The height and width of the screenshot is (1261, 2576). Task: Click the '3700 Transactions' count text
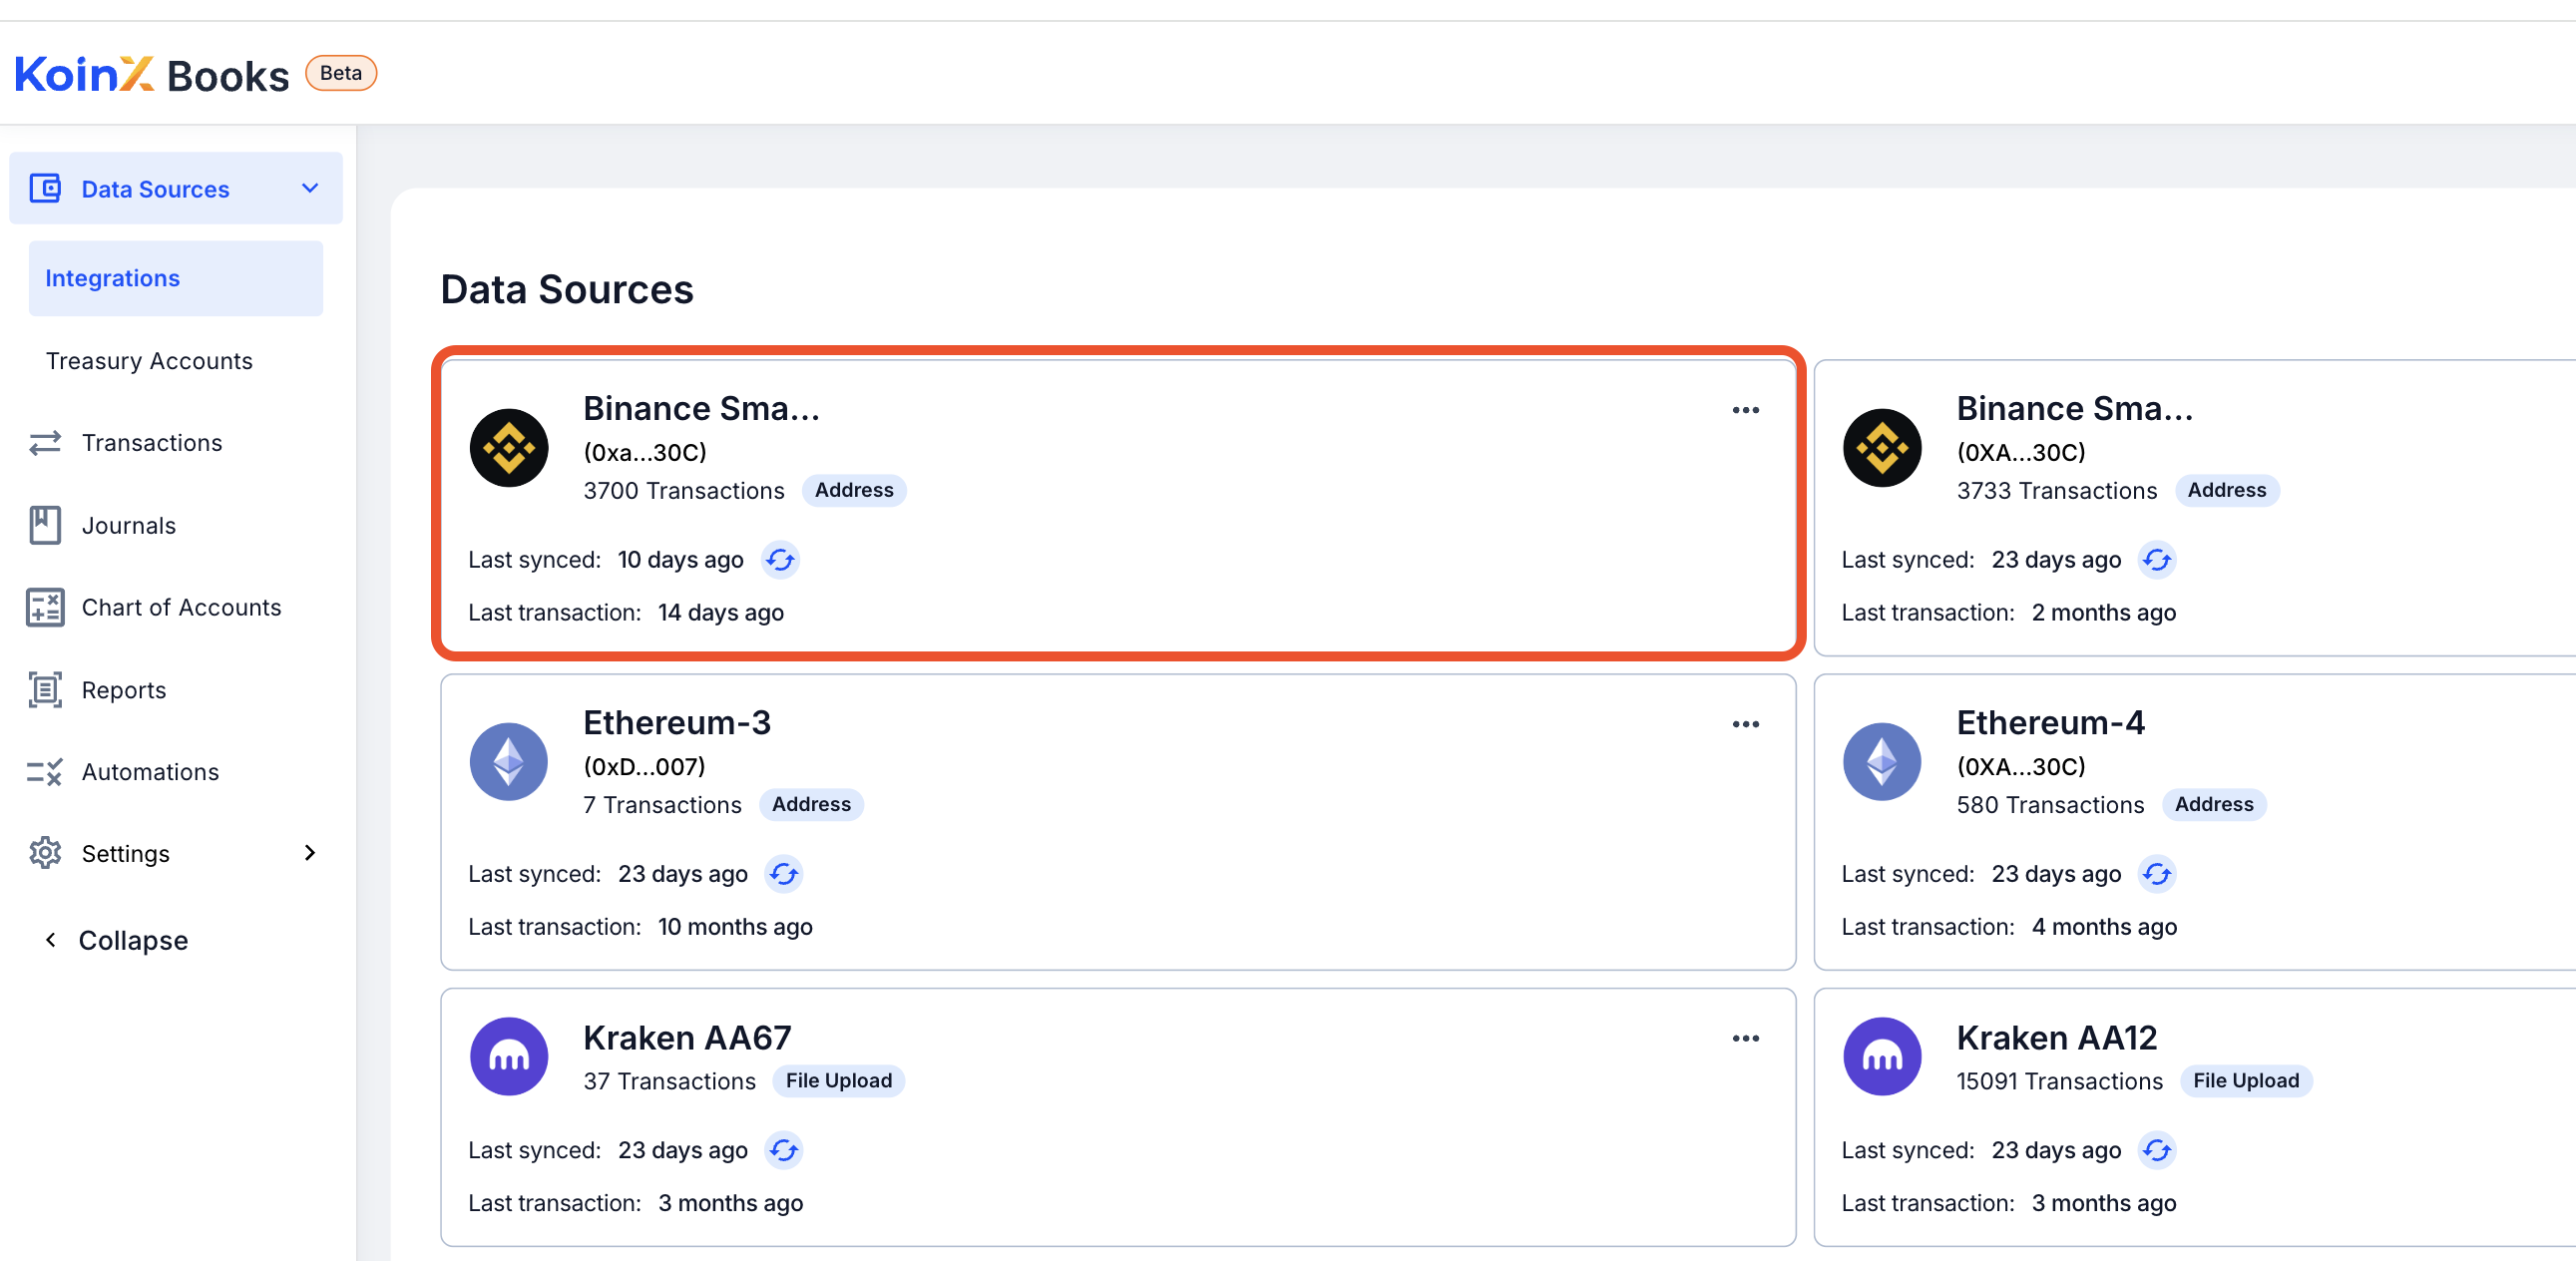684,490
